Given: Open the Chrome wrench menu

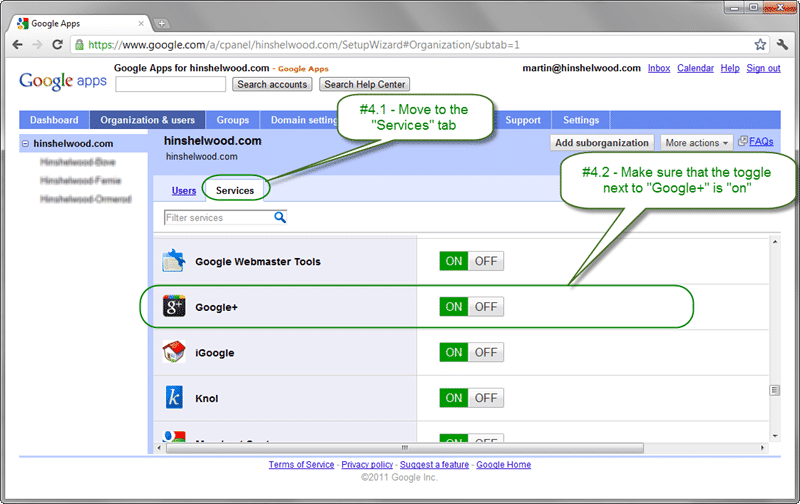Looking at the screenshot, I should pos(782,45).
